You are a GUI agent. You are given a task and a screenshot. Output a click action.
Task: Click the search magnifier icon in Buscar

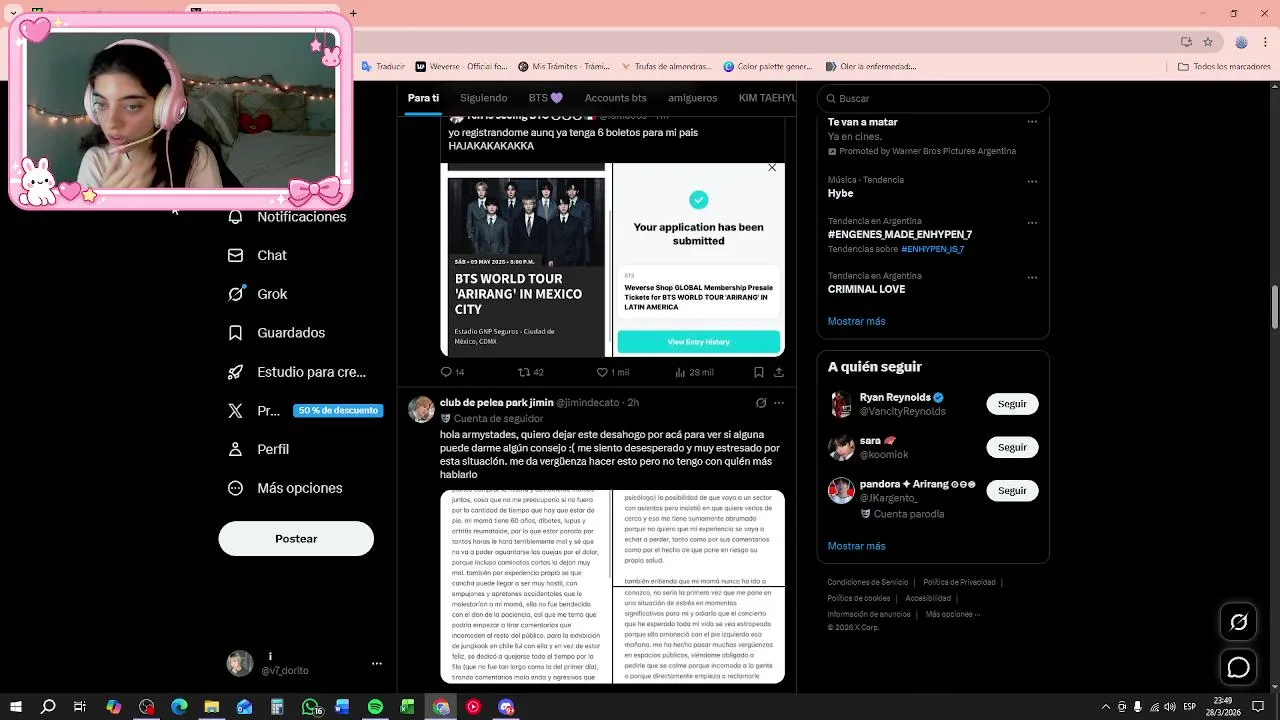(830, 99)
